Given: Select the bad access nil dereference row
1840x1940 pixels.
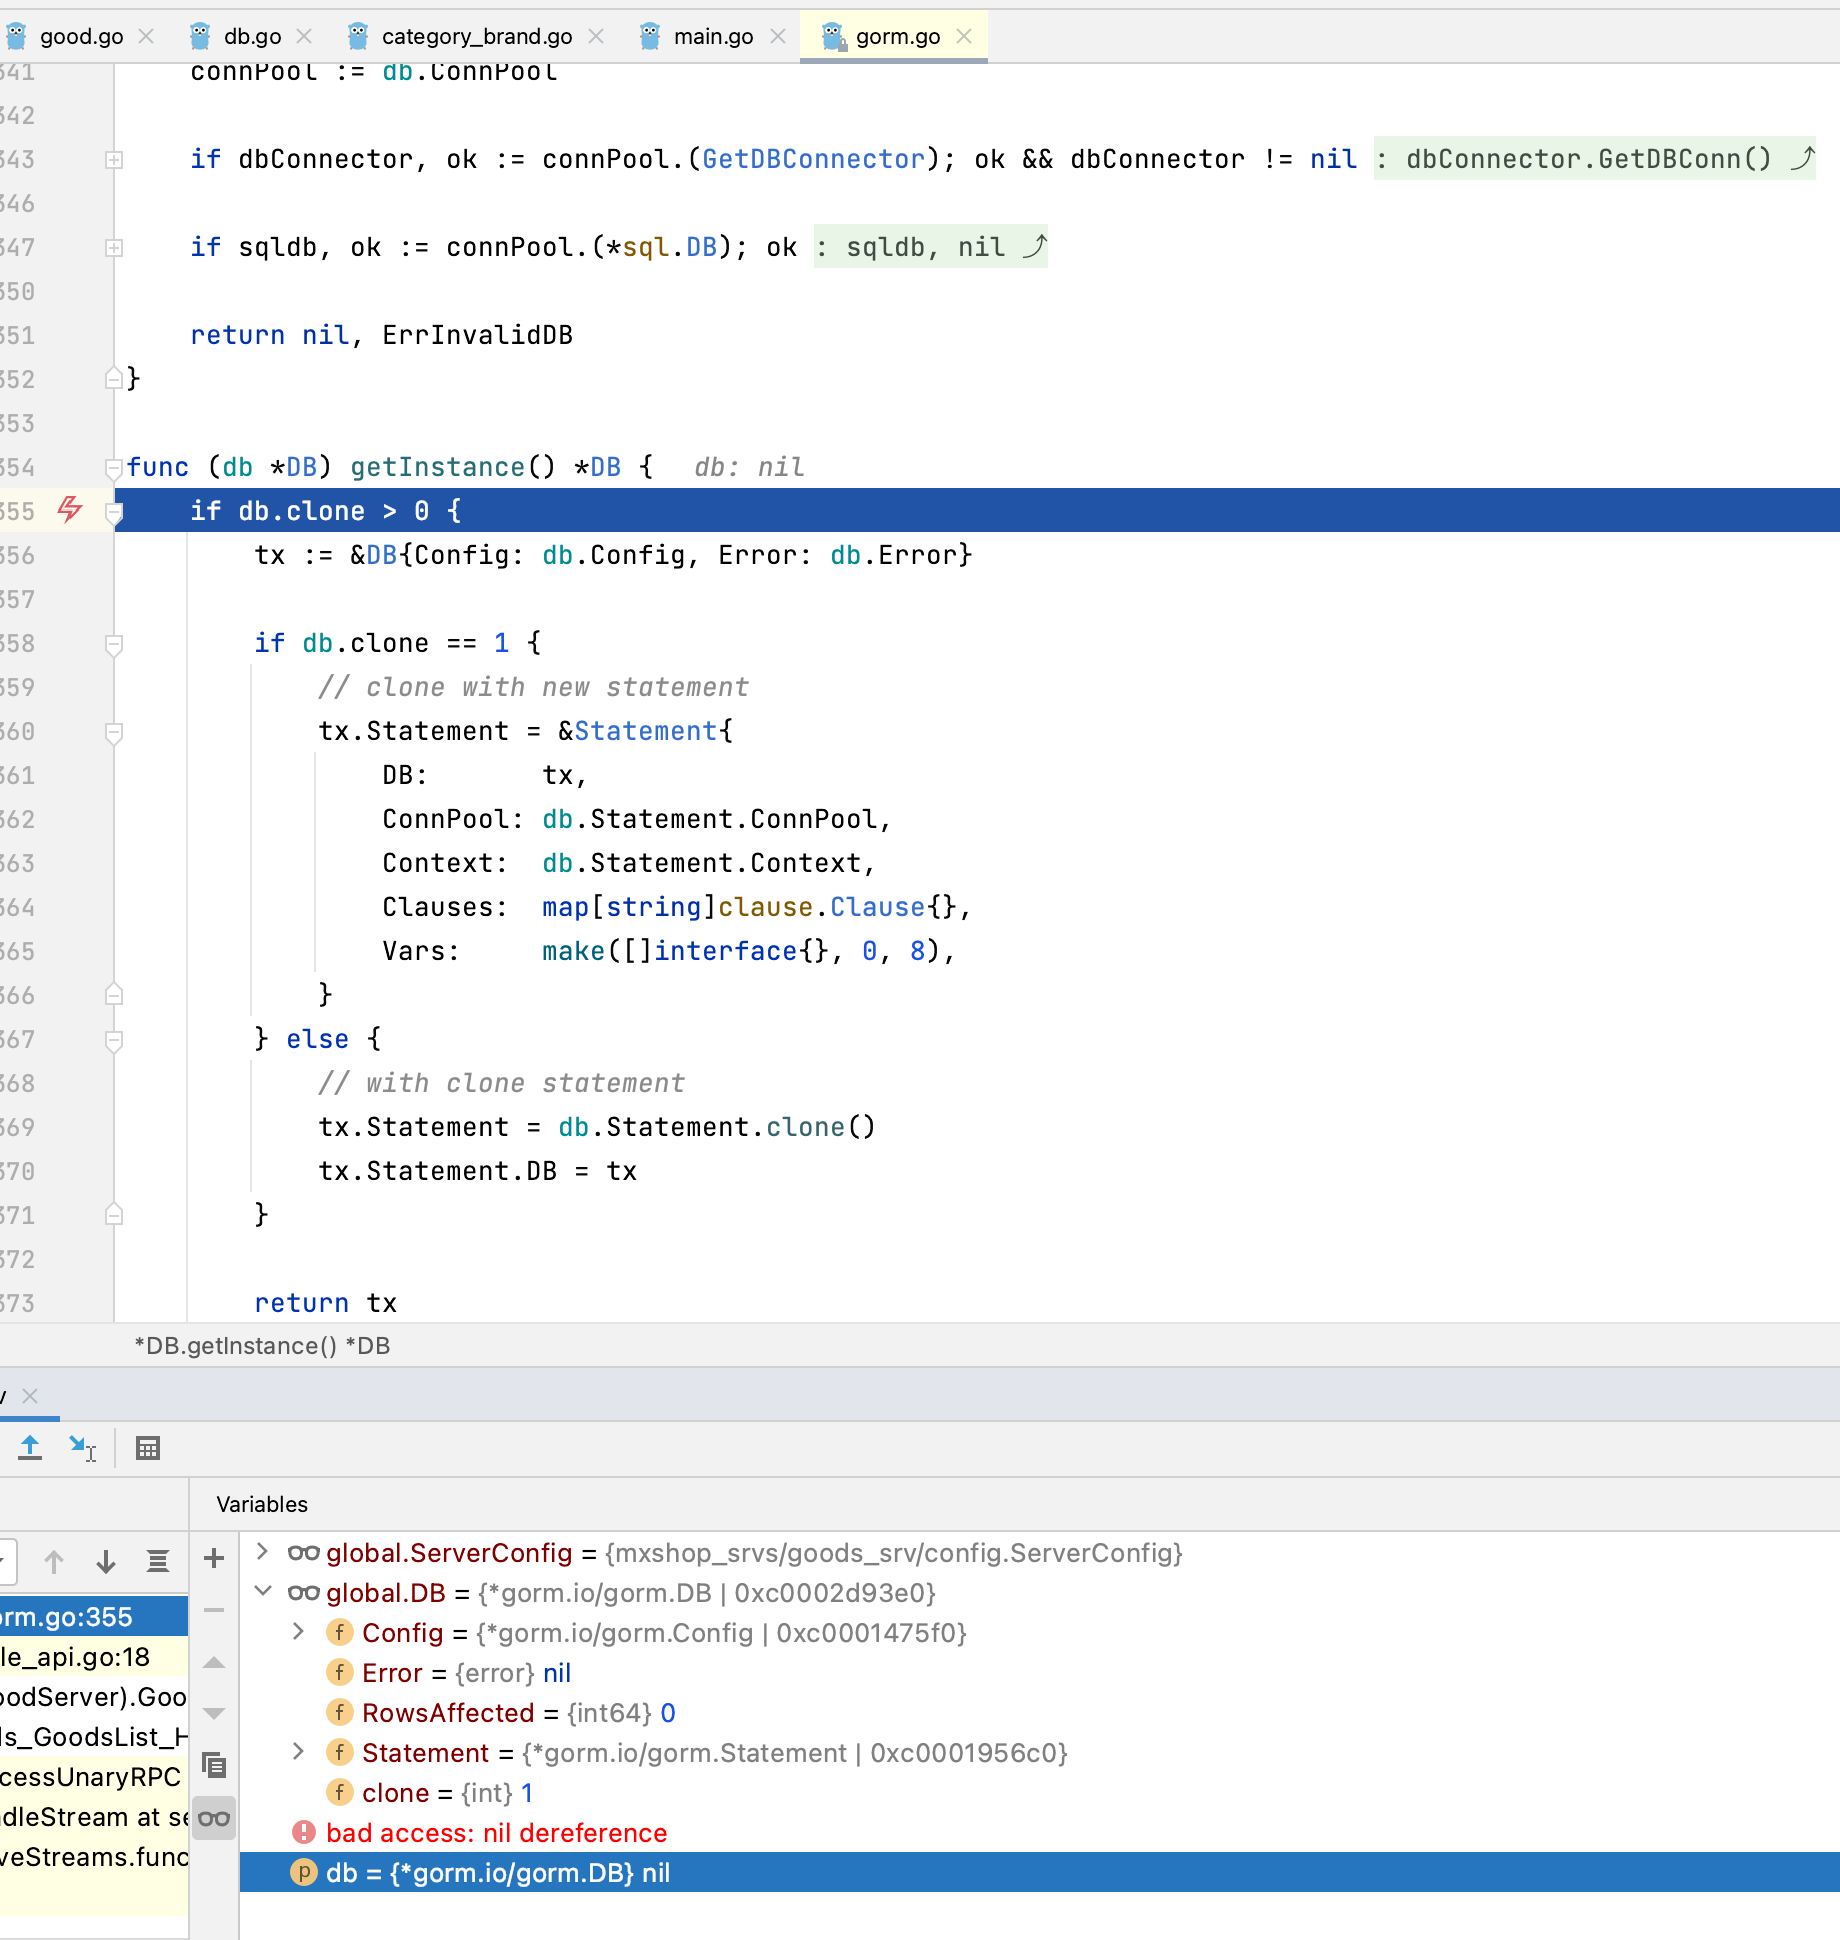Looking at the screenshot, I should pyautogui.click(x=1040, y=1832).
